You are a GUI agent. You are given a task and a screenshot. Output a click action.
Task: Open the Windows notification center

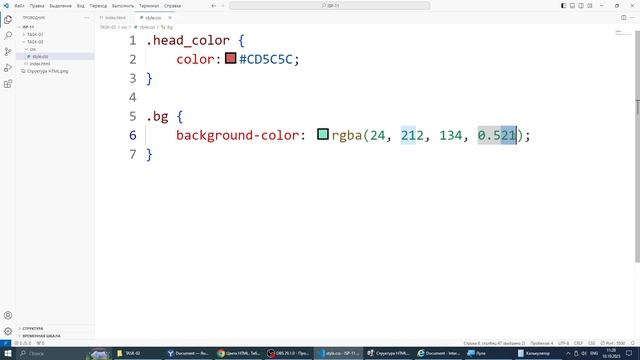pyautogui.click(x=629, y=353)
